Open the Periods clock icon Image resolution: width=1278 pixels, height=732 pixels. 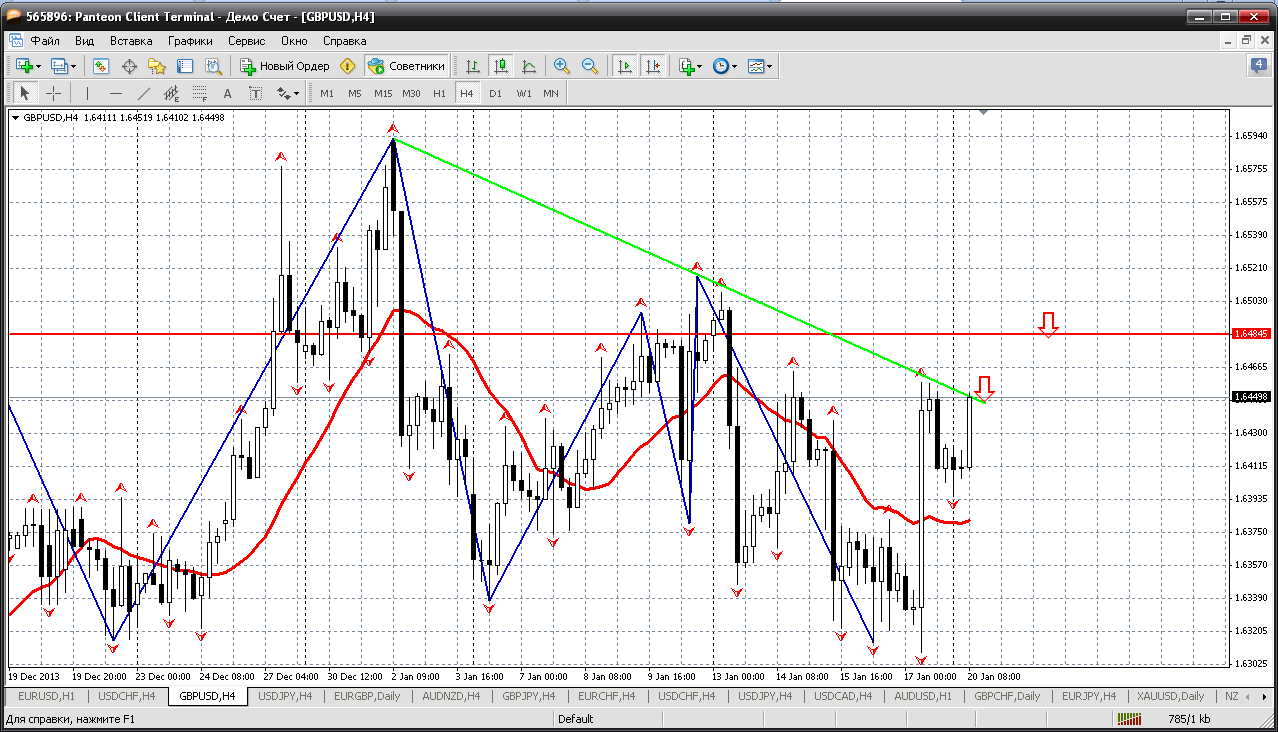[720, 66]
